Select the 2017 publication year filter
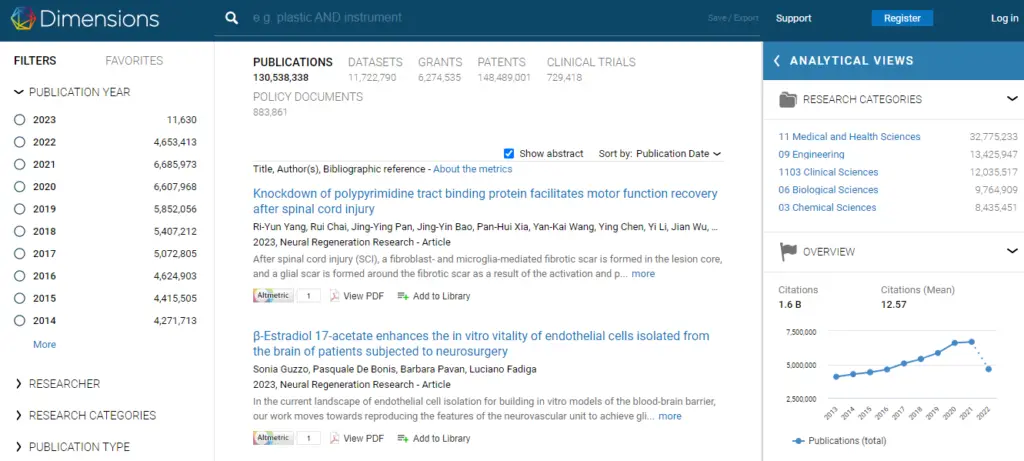 click(x=20, y=253)
